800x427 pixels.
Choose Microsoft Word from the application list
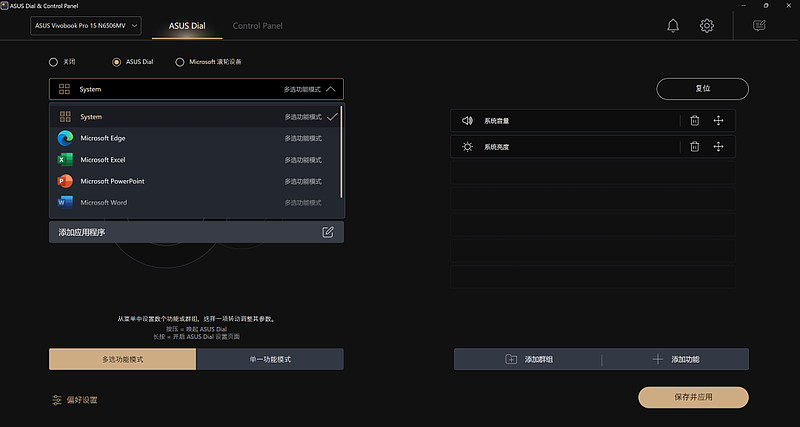pos(195,203)
